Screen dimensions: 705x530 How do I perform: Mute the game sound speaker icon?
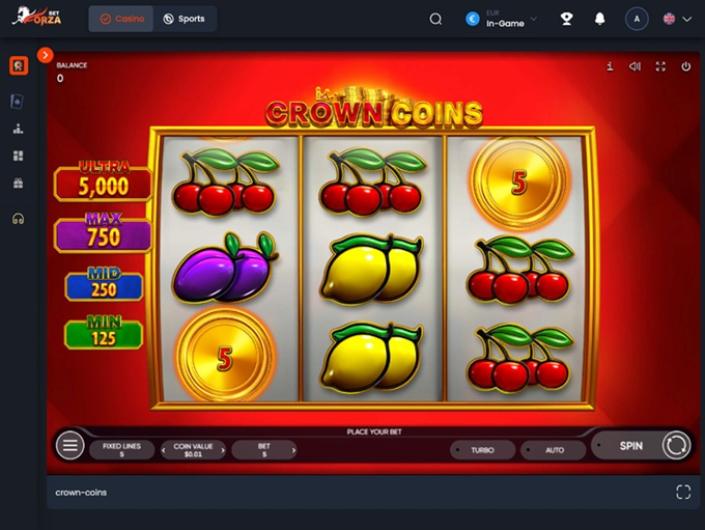click(x=635, y=67)
